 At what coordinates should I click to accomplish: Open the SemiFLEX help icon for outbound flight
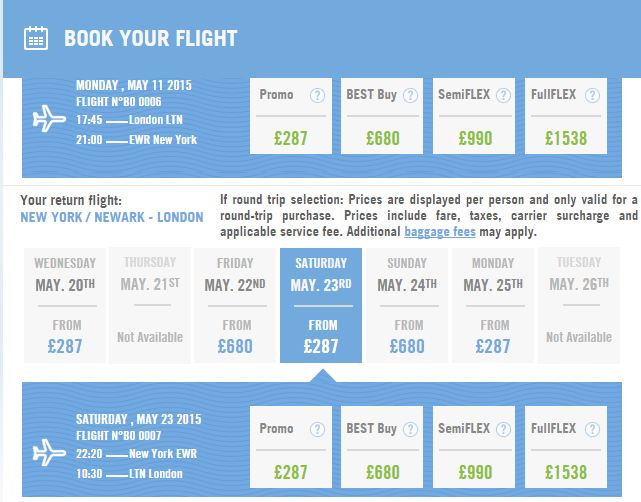click(x=503, y=96)
